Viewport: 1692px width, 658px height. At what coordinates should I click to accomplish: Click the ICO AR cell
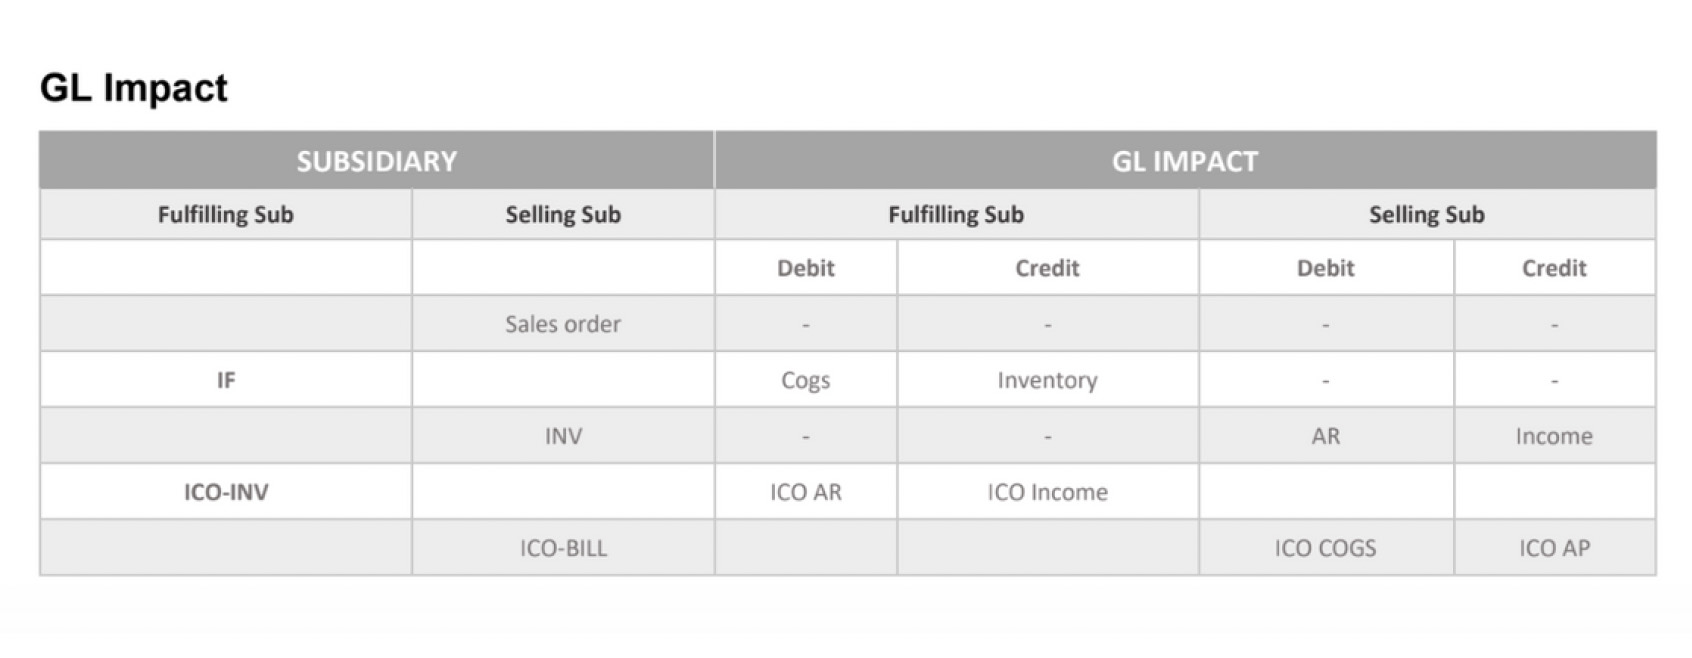pos(806,492)
